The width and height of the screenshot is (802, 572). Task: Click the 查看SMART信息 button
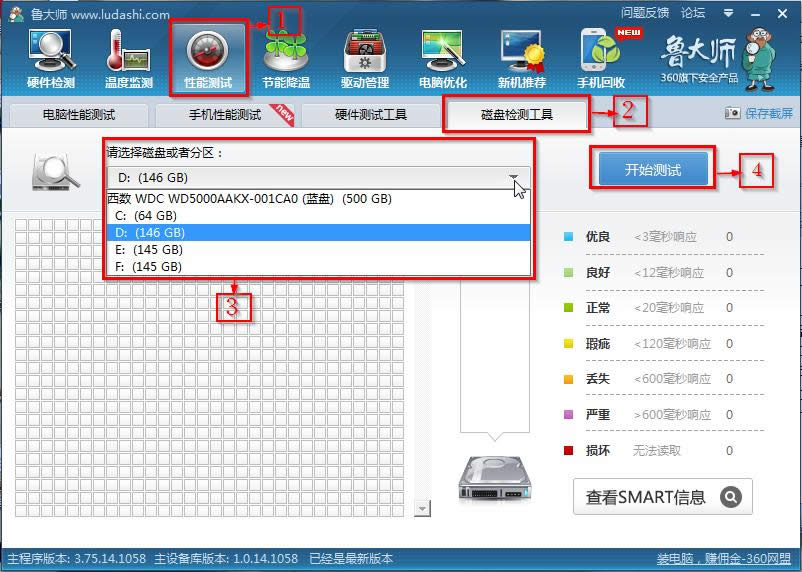663,497
